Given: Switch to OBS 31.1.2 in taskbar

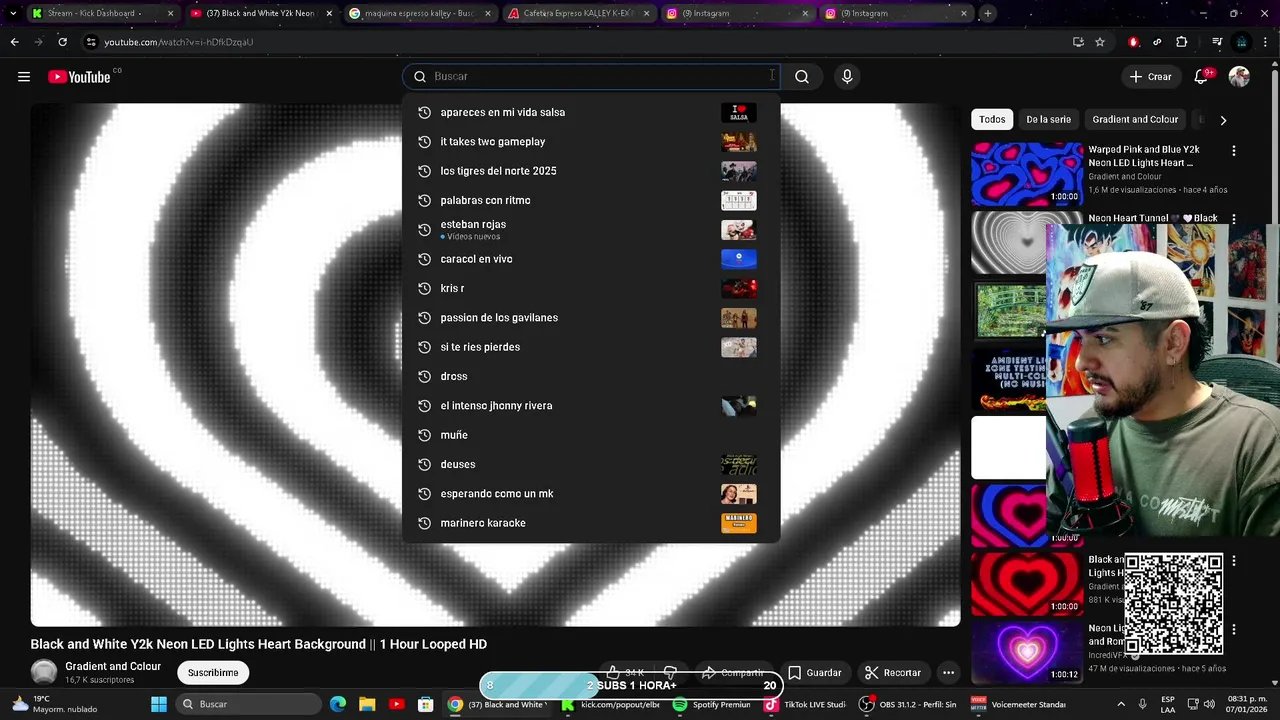Looking at the screenshot, I should (x=908, y=704).
